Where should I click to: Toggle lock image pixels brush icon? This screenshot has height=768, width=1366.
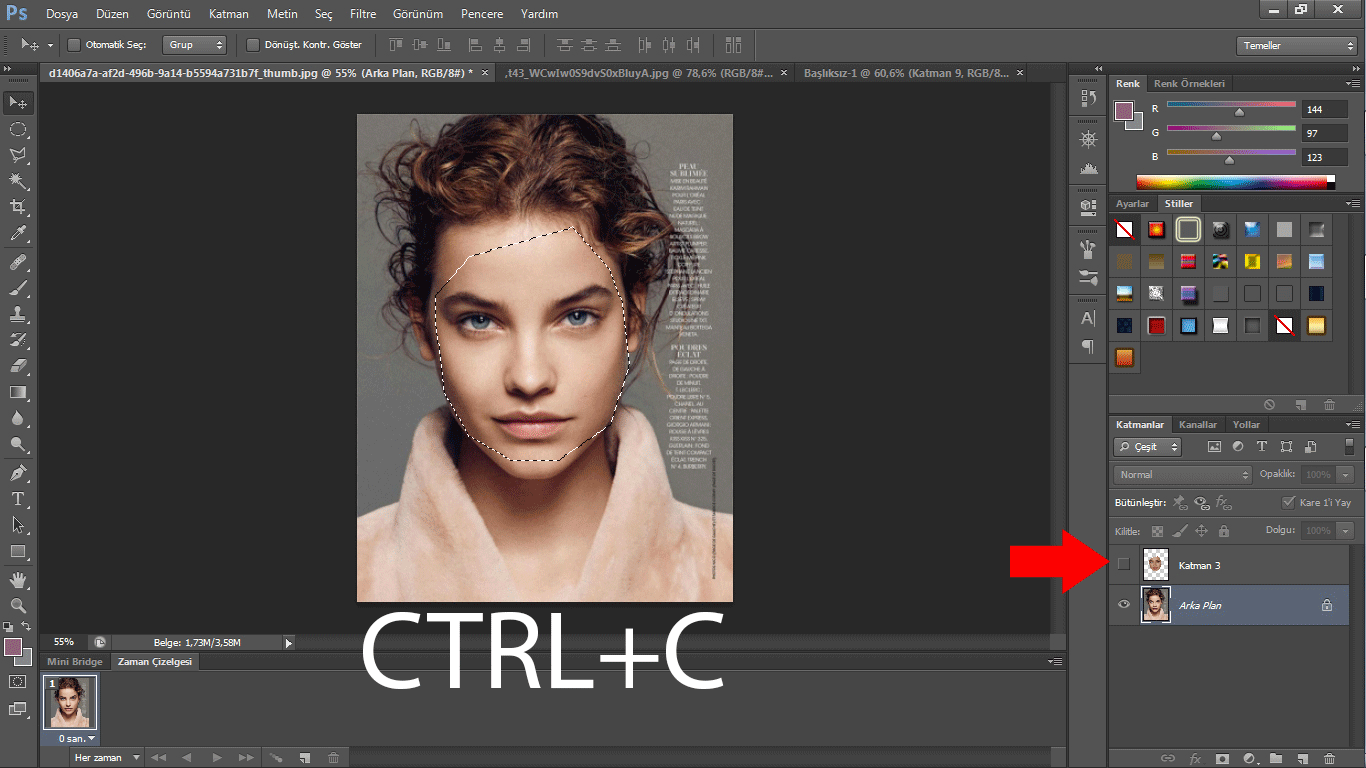click(1179, 531)
